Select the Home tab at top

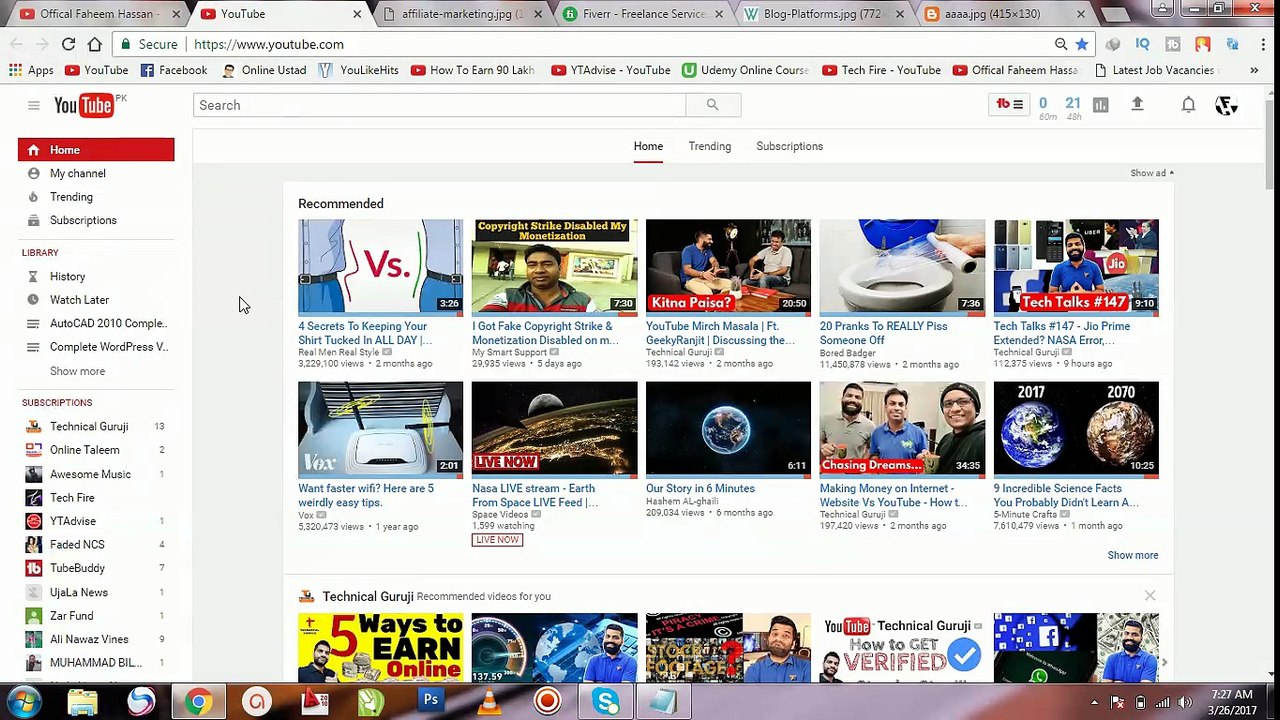pyautogui.click(x=648, y=146)
